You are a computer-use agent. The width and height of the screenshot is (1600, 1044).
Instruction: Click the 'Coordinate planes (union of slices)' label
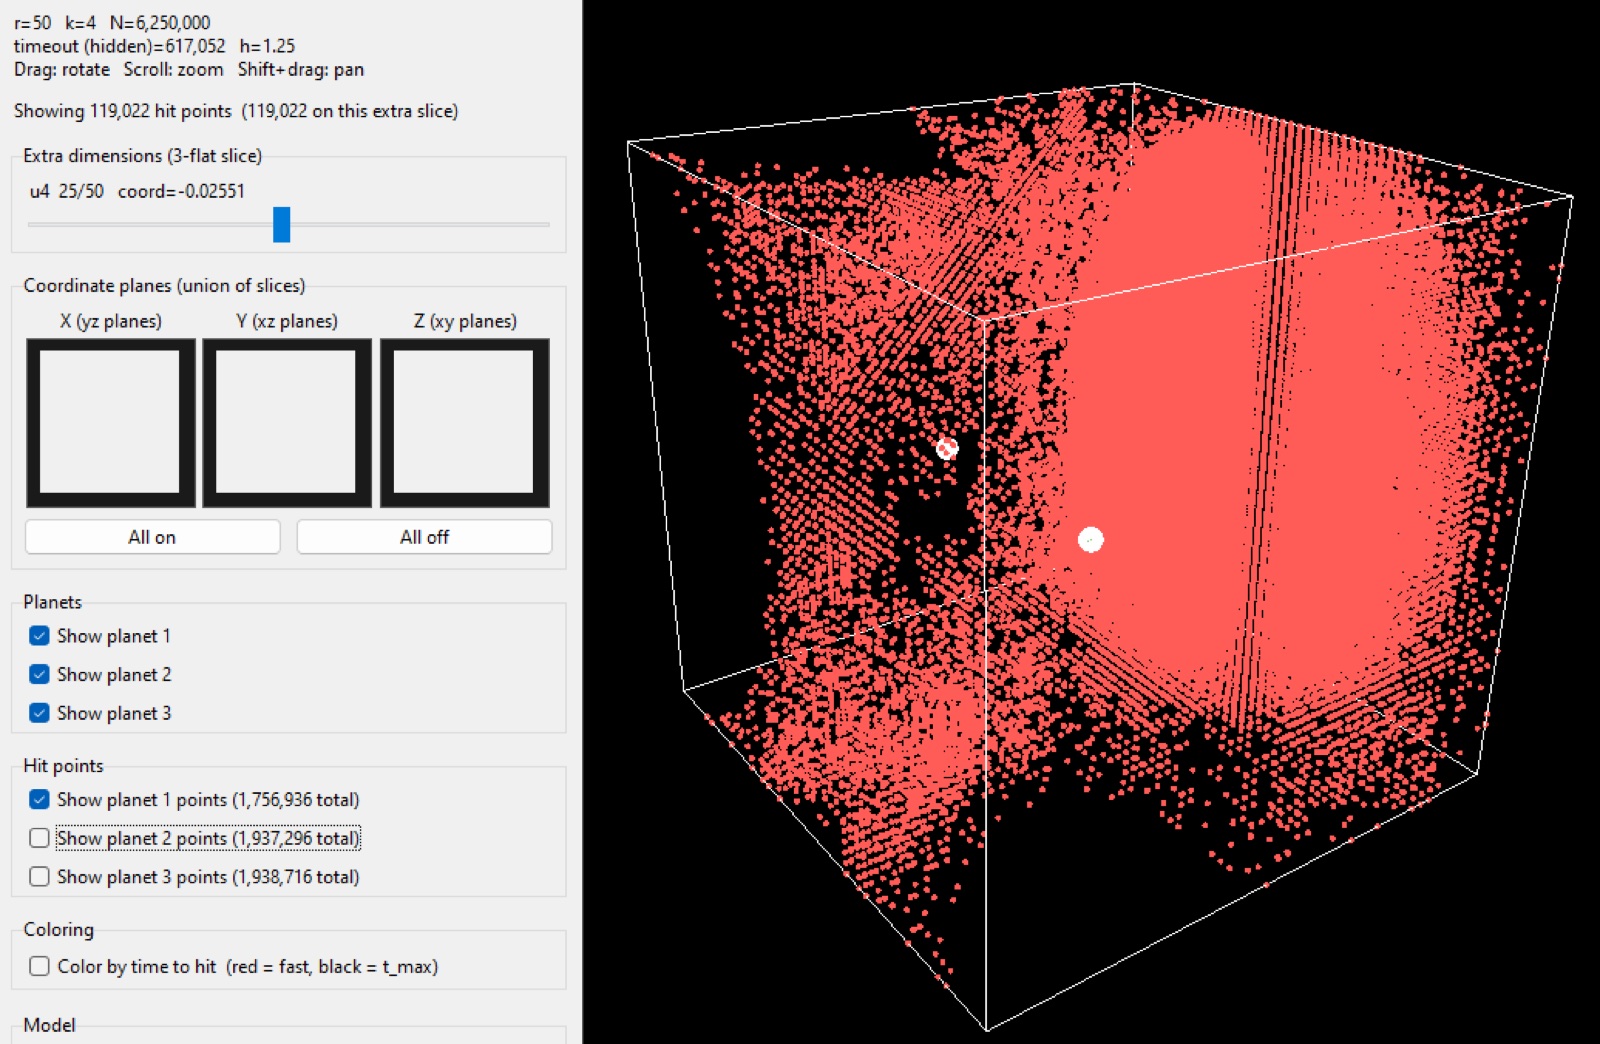[164, 286]
